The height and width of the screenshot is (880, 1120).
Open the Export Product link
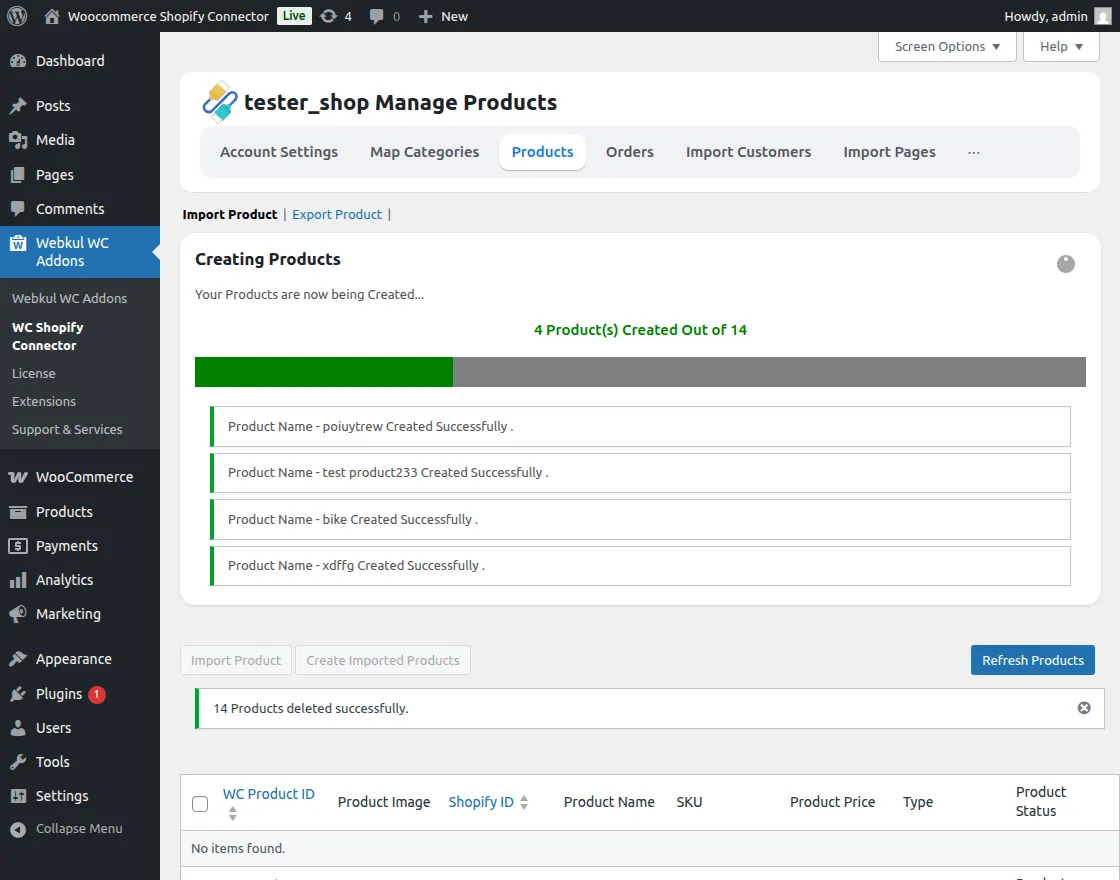[x=337, y=214]
